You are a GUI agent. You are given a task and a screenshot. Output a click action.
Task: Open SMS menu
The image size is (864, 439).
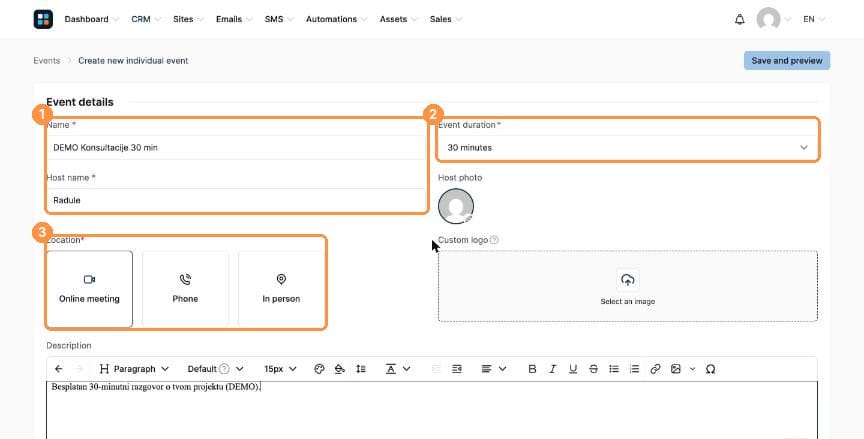(x=279, y=19)
